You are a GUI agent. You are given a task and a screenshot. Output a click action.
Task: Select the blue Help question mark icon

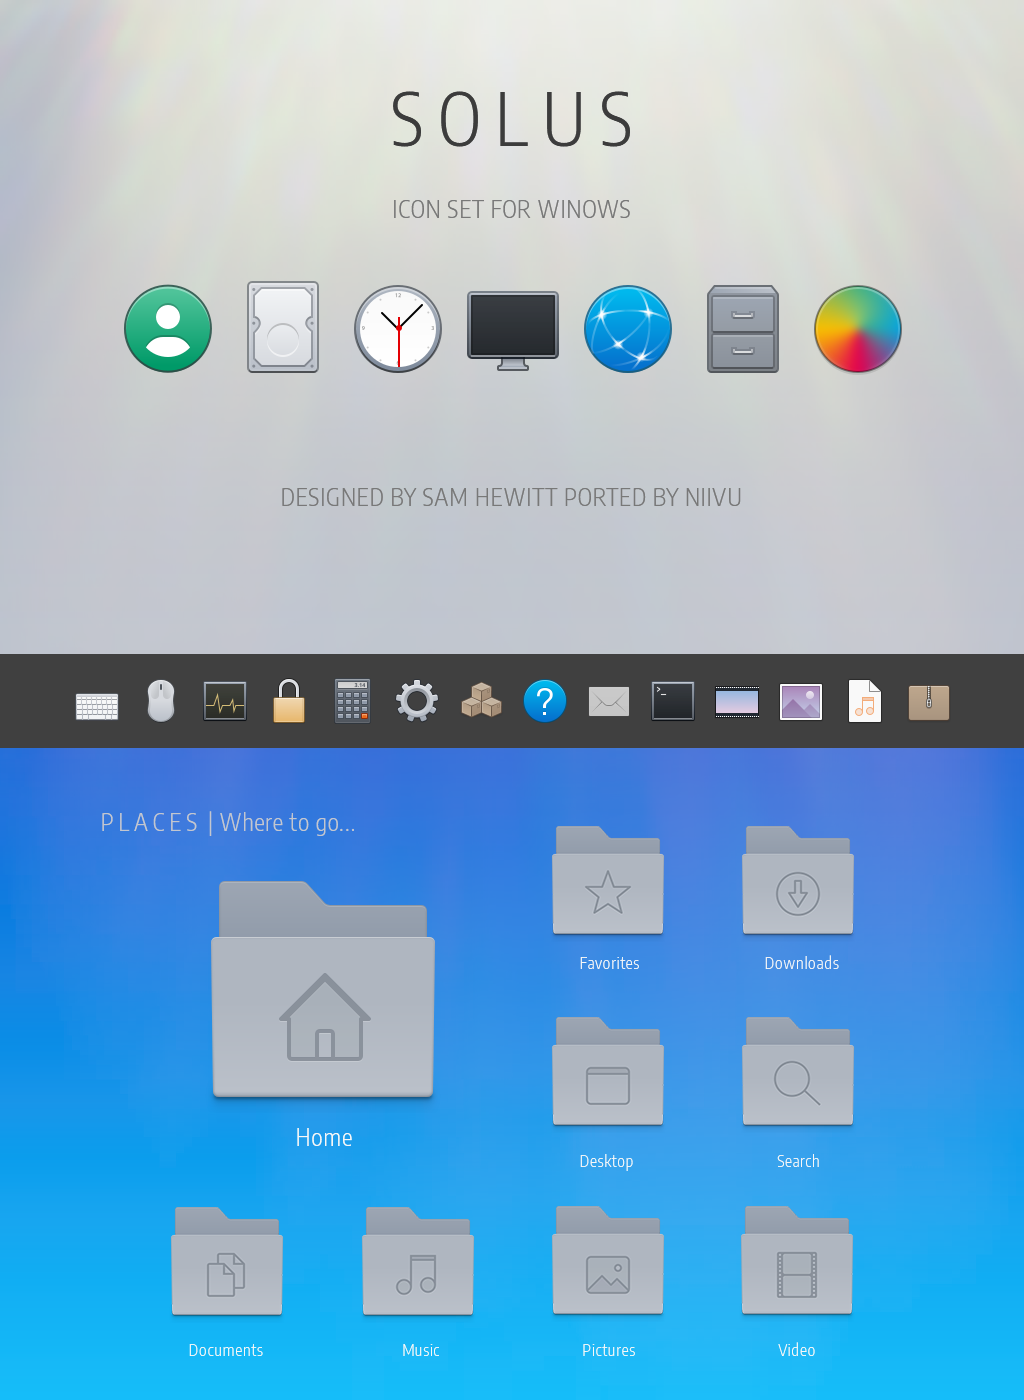(545, 701)
